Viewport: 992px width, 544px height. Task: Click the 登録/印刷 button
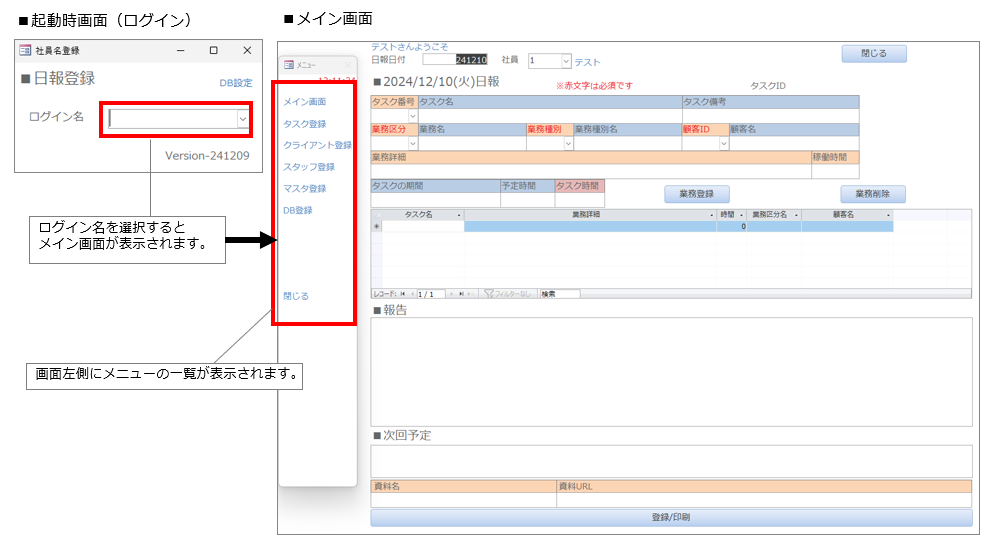click(x=671, y=518)
